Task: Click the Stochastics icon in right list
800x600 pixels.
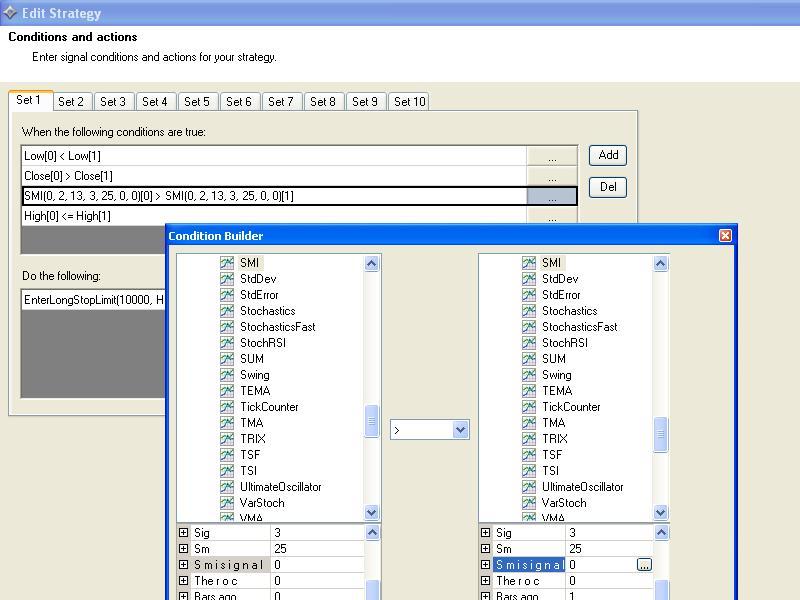Action: (529, 311)
